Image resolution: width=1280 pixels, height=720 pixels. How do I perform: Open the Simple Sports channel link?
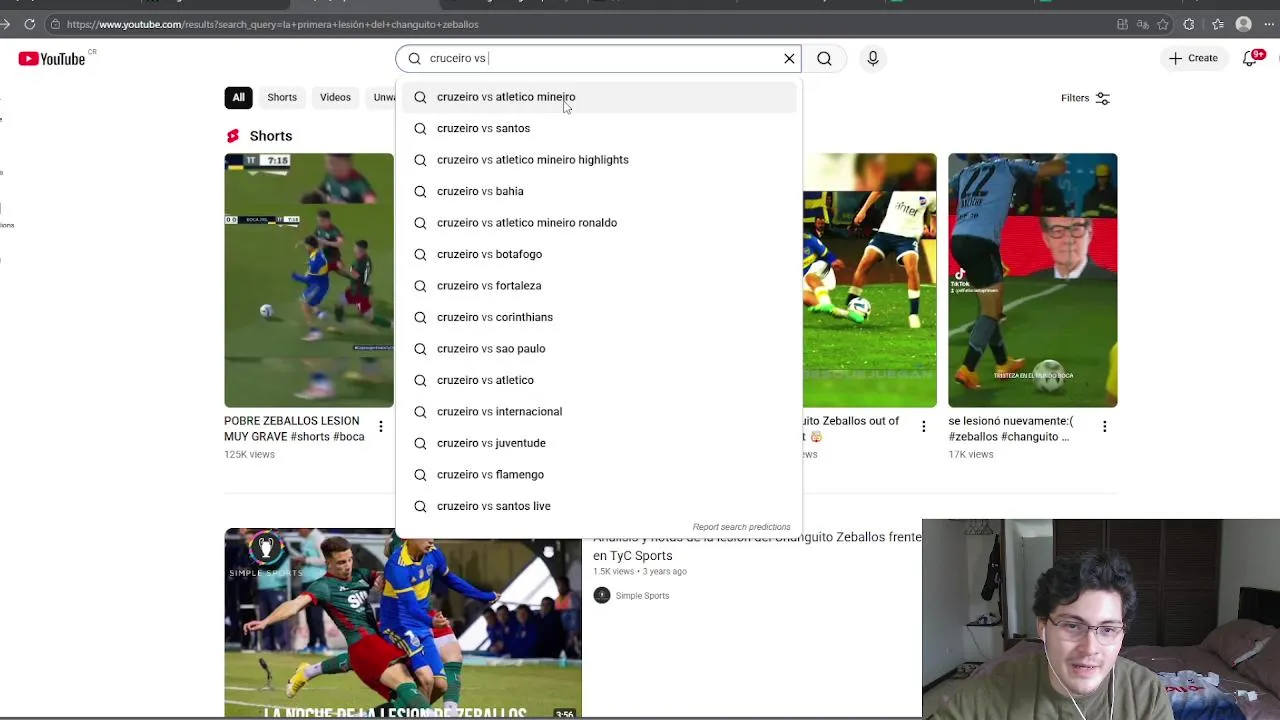coord(642,596)
